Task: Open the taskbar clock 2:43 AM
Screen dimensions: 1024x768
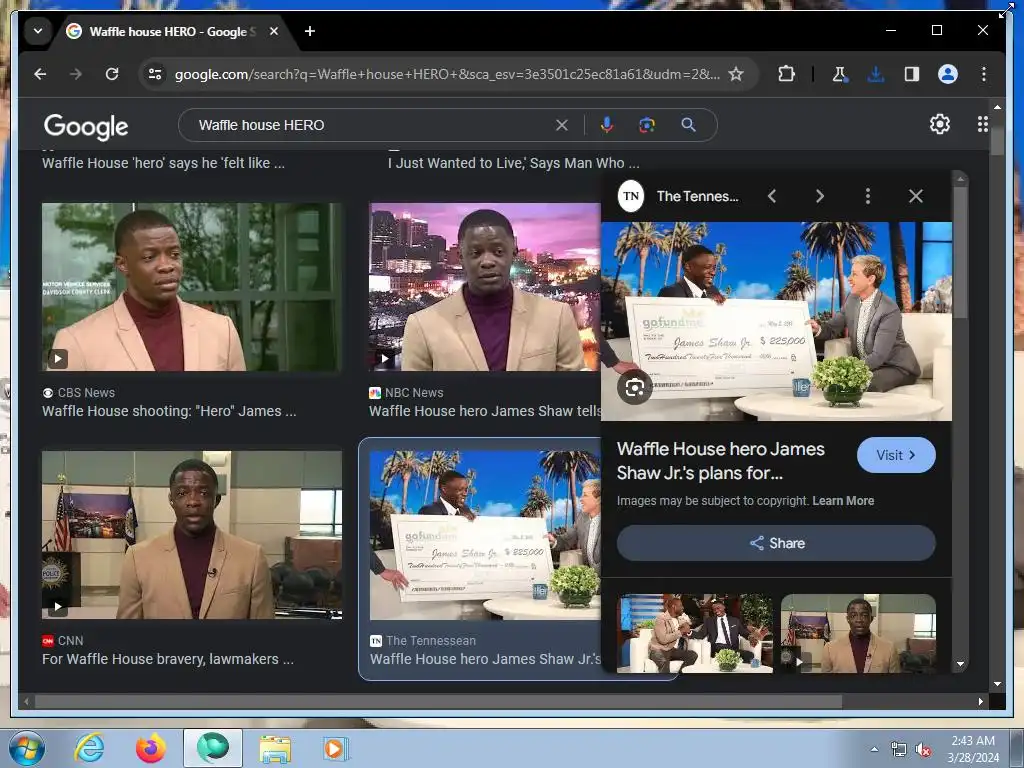Action: pos(973,749)
